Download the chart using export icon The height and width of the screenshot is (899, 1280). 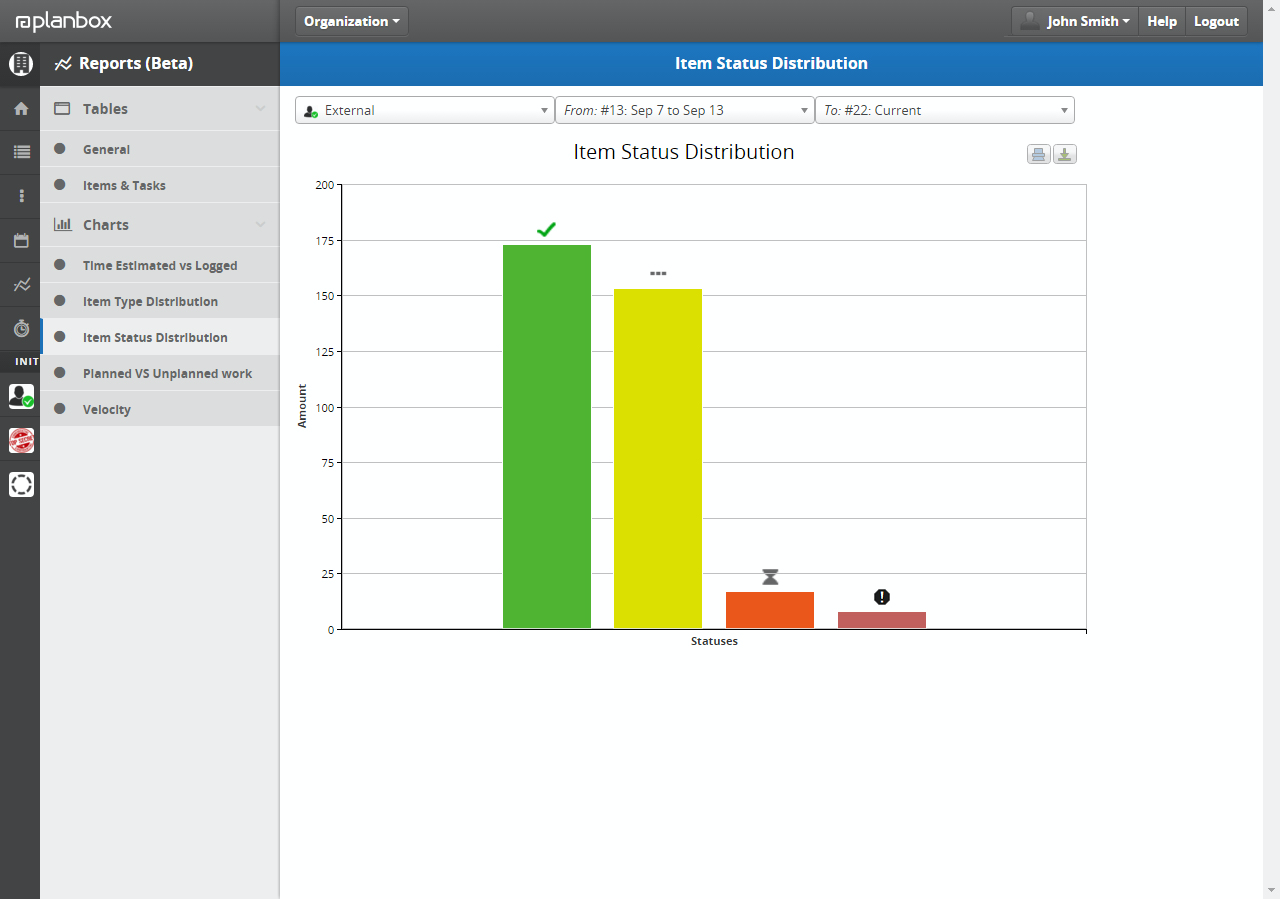(1065, 154)
